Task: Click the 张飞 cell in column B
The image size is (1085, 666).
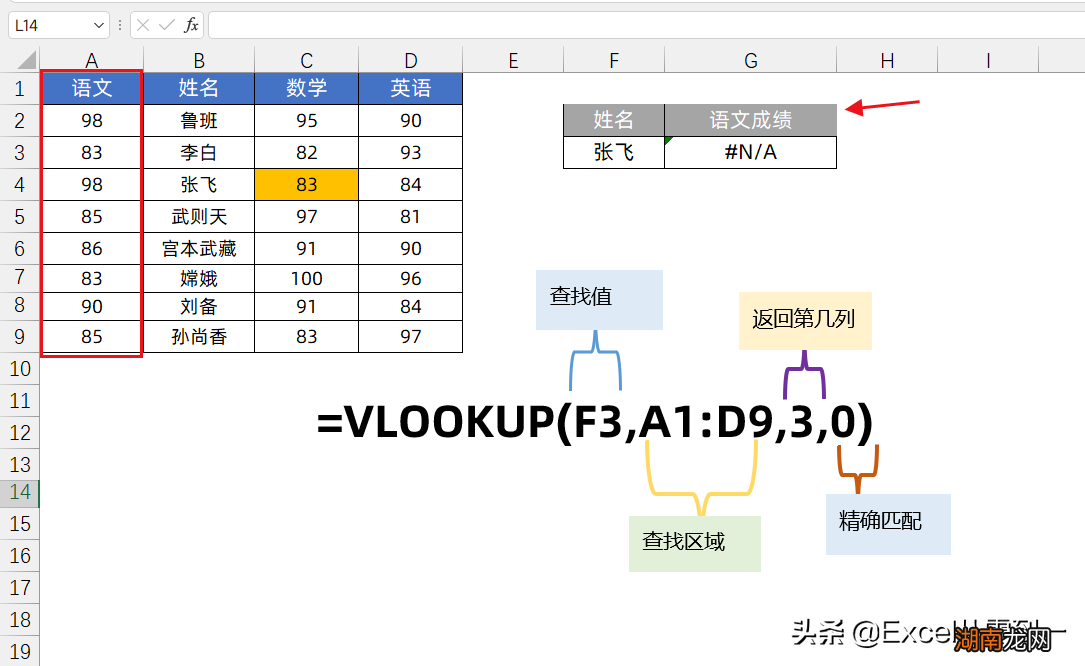Action: coord(198,184)
